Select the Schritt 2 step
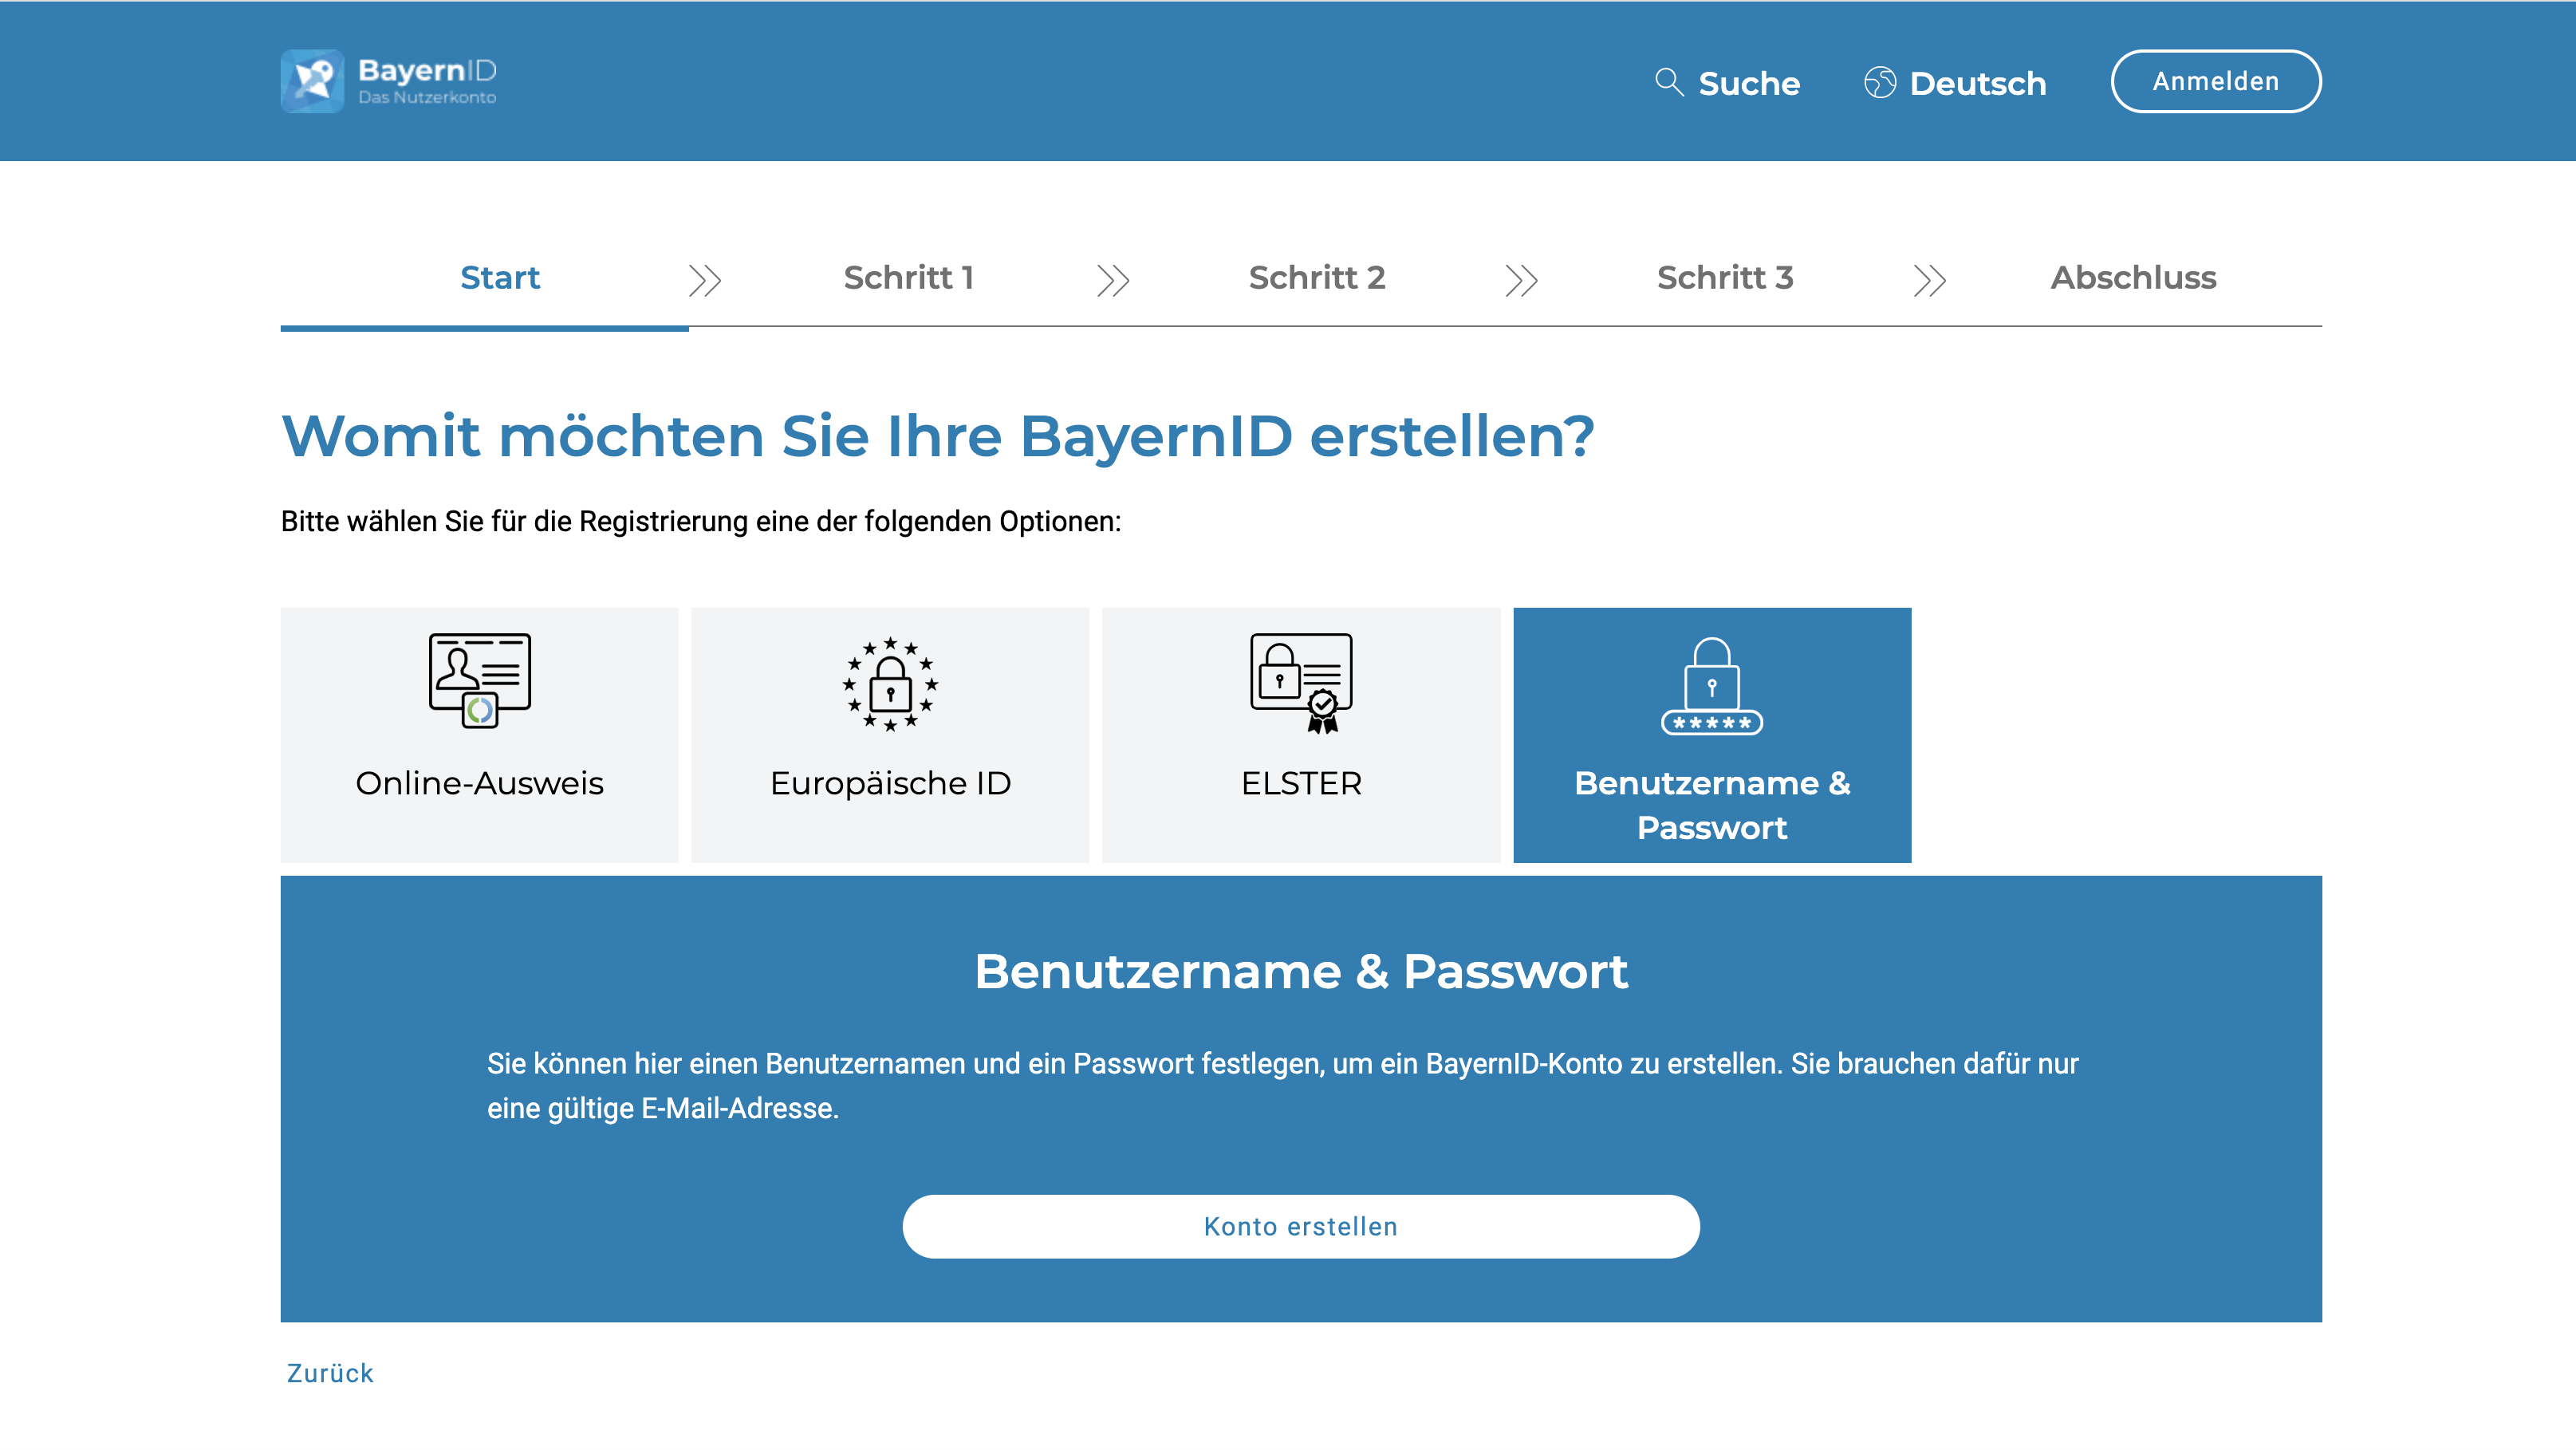The image size is (2576, 1450). tap(1317, 277)
